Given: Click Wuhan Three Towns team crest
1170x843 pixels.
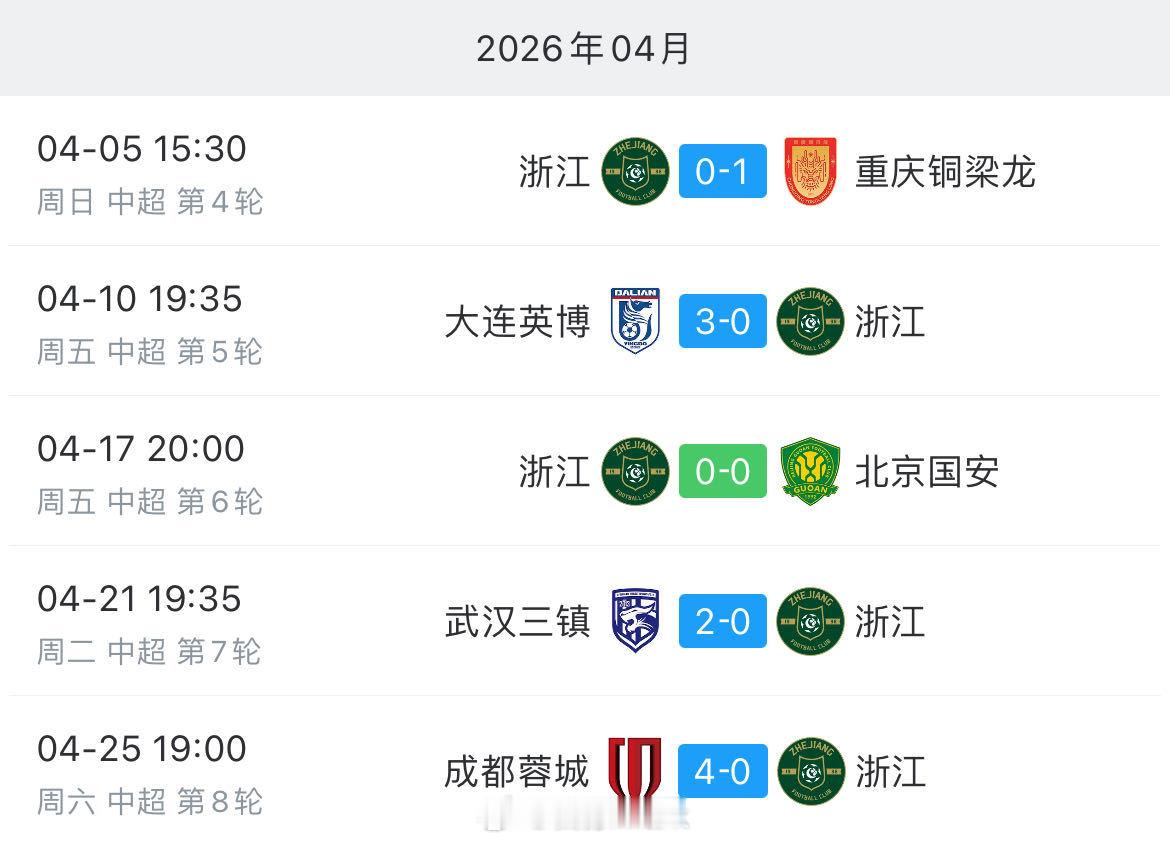Looking at the screenshot, I should click(635, 622).
